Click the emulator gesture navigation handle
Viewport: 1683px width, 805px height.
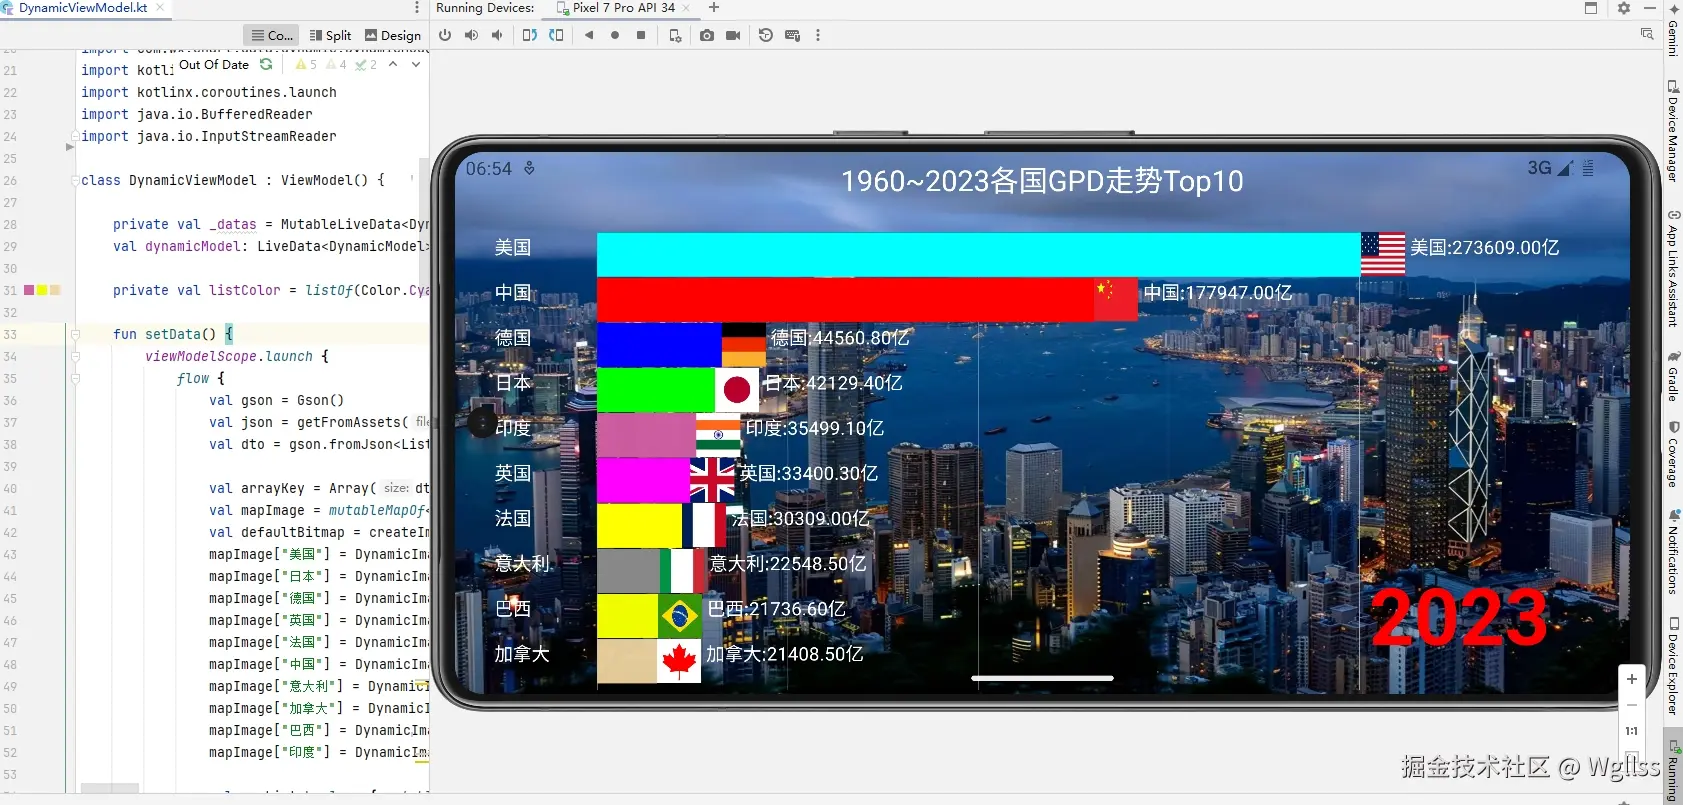click(x=1042, y=678)
